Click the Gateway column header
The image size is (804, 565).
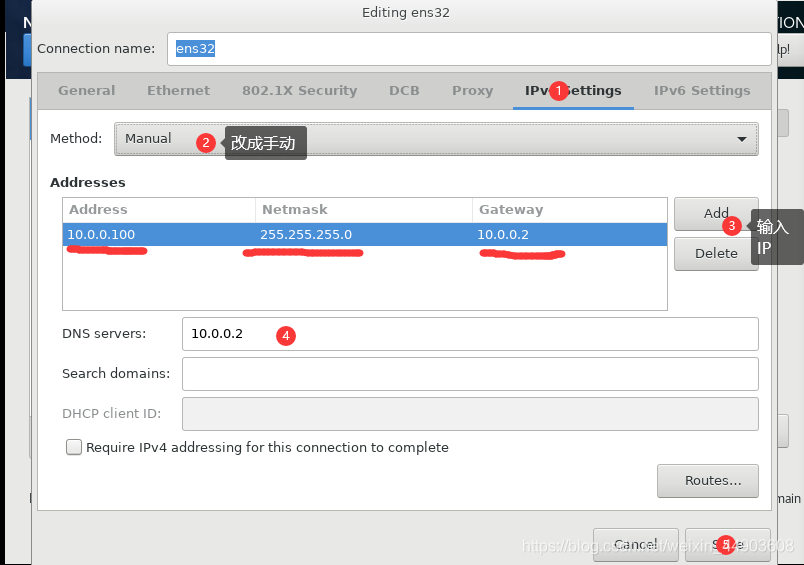pos(569,210)
